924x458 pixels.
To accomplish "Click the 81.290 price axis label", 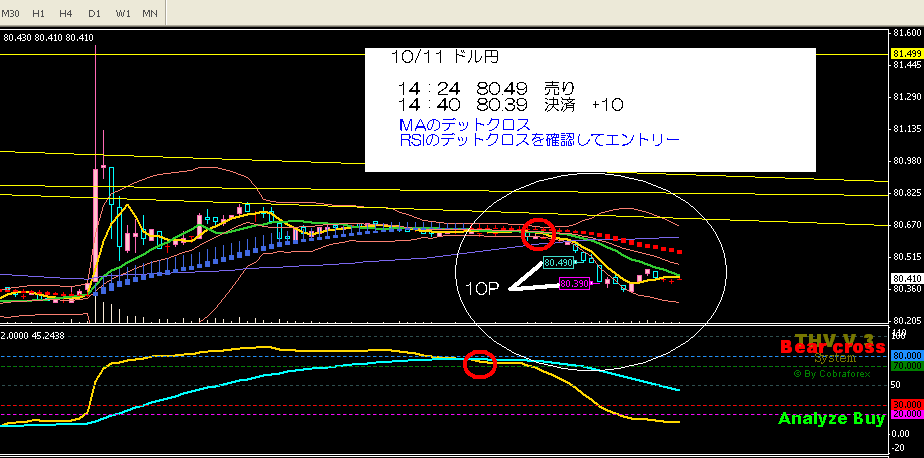I will click(906, 96).
